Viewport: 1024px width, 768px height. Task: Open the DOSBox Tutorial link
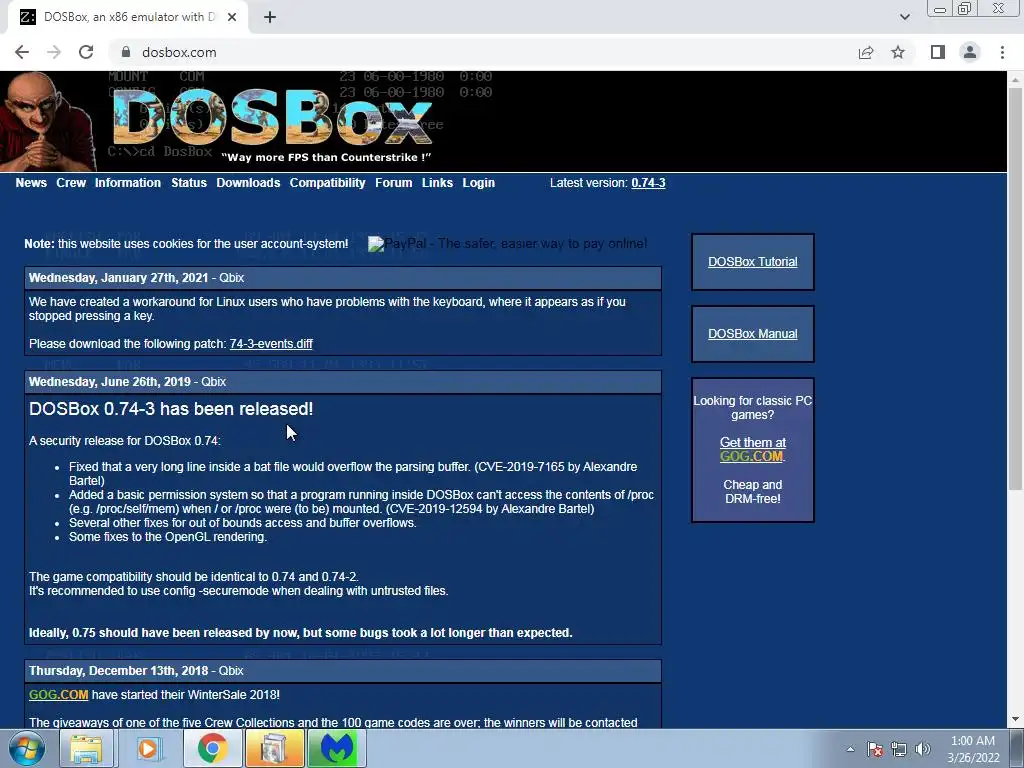752,262
